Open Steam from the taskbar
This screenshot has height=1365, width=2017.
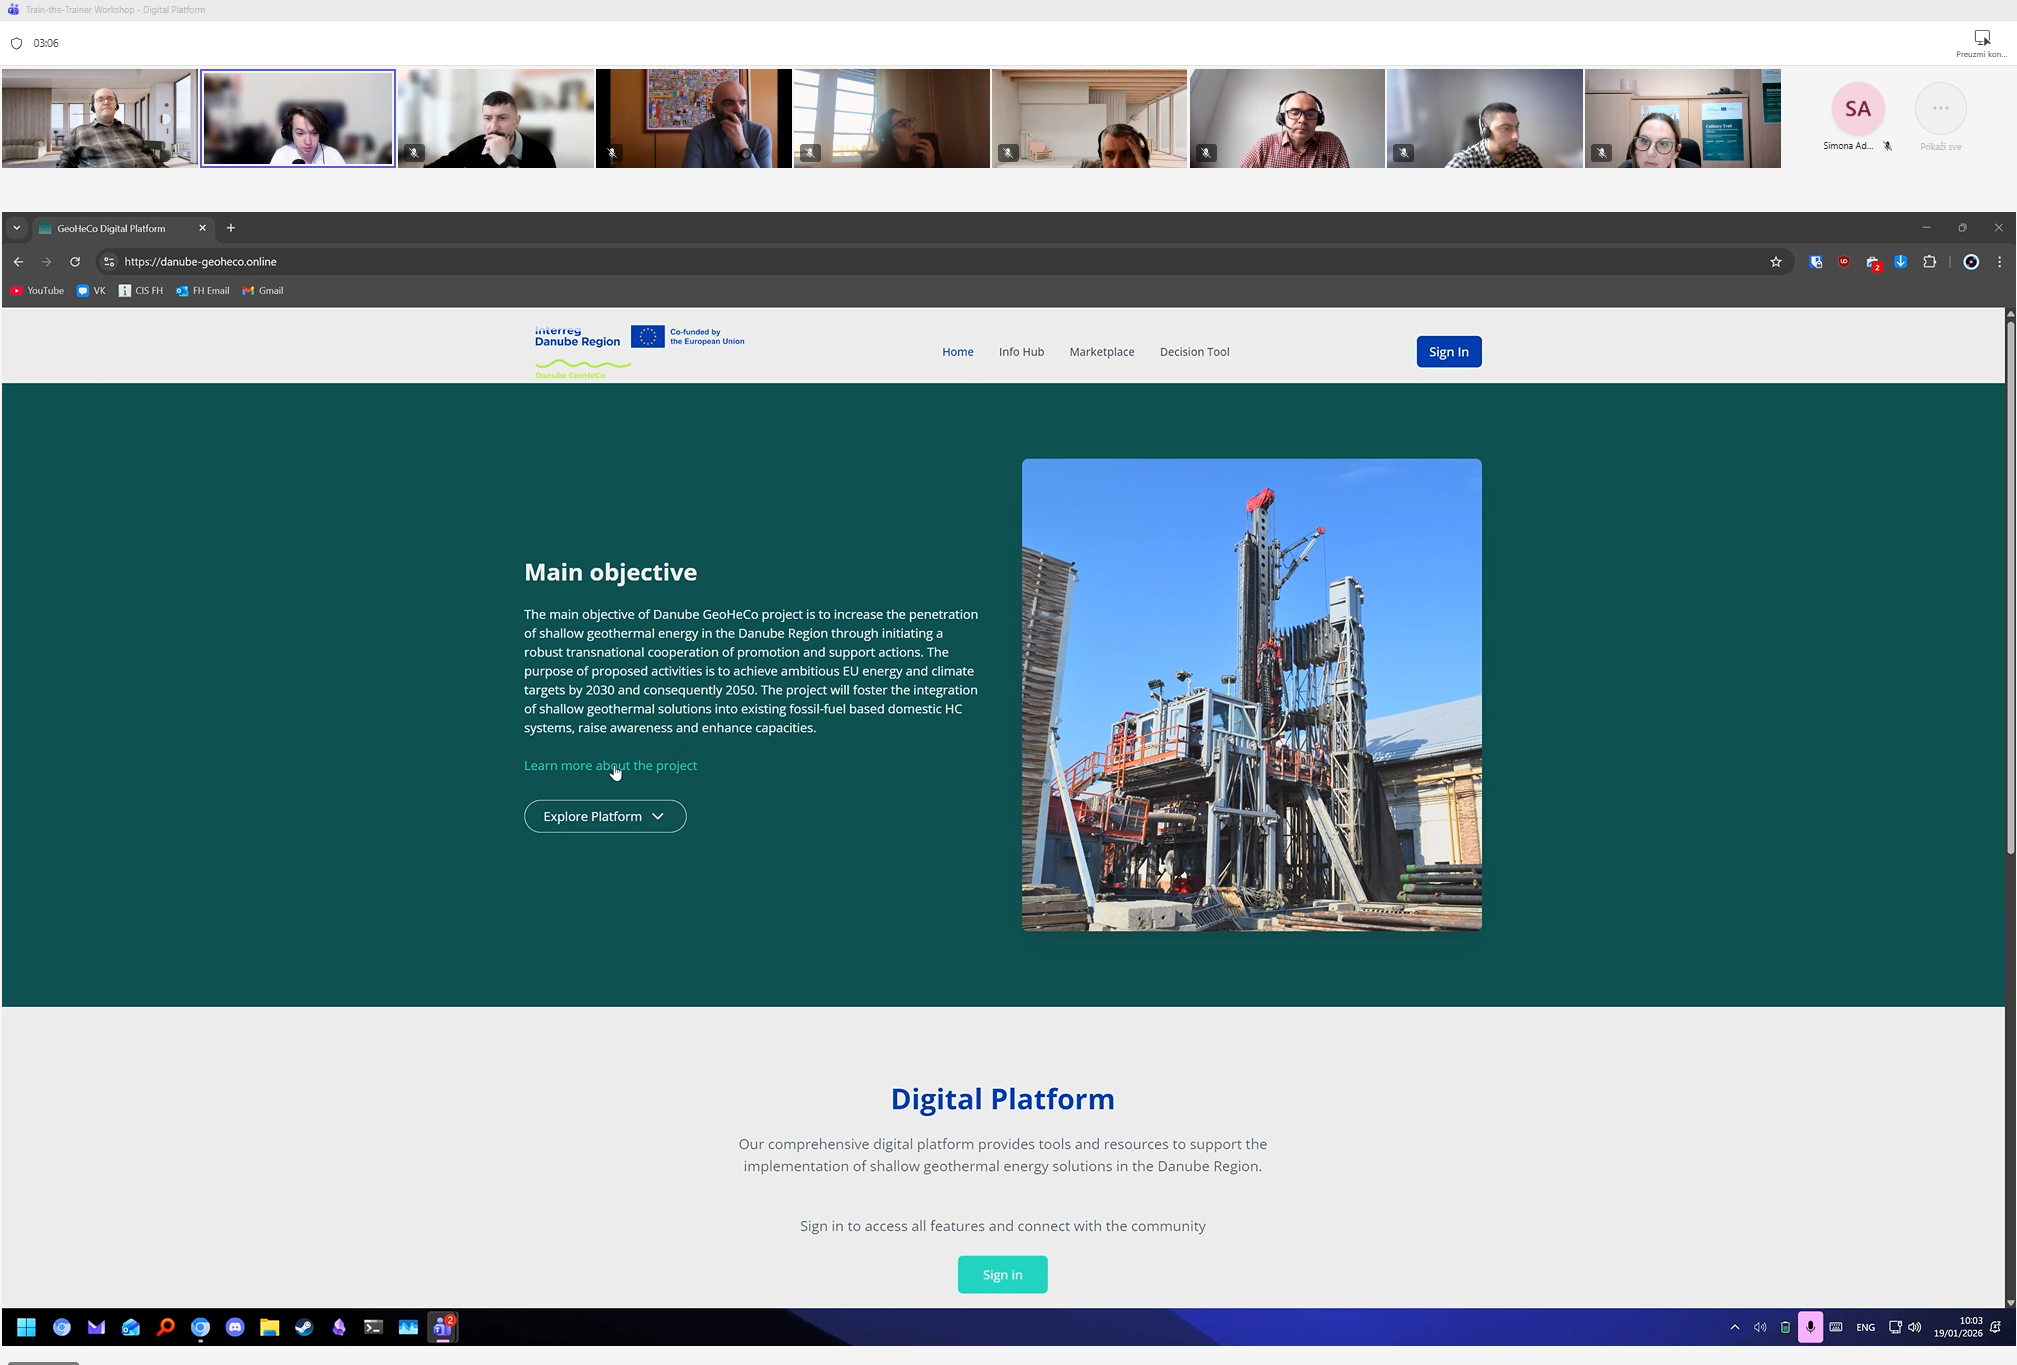[304, 1327]
